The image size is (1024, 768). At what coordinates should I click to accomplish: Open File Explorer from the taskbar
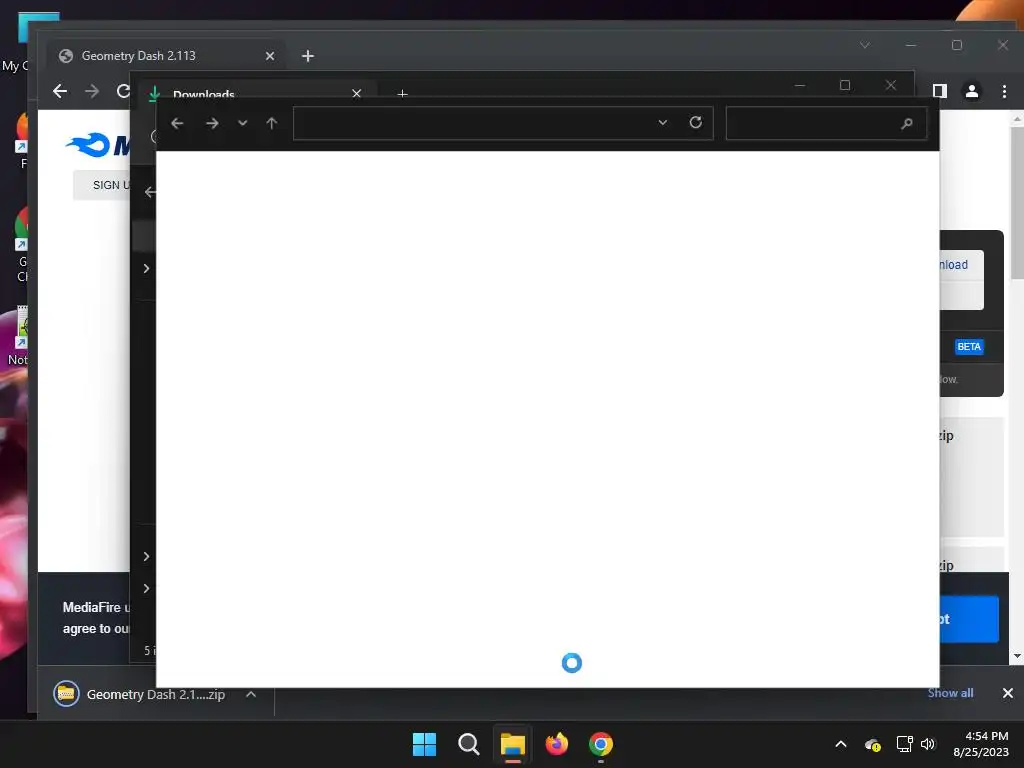tap(513, 744)
